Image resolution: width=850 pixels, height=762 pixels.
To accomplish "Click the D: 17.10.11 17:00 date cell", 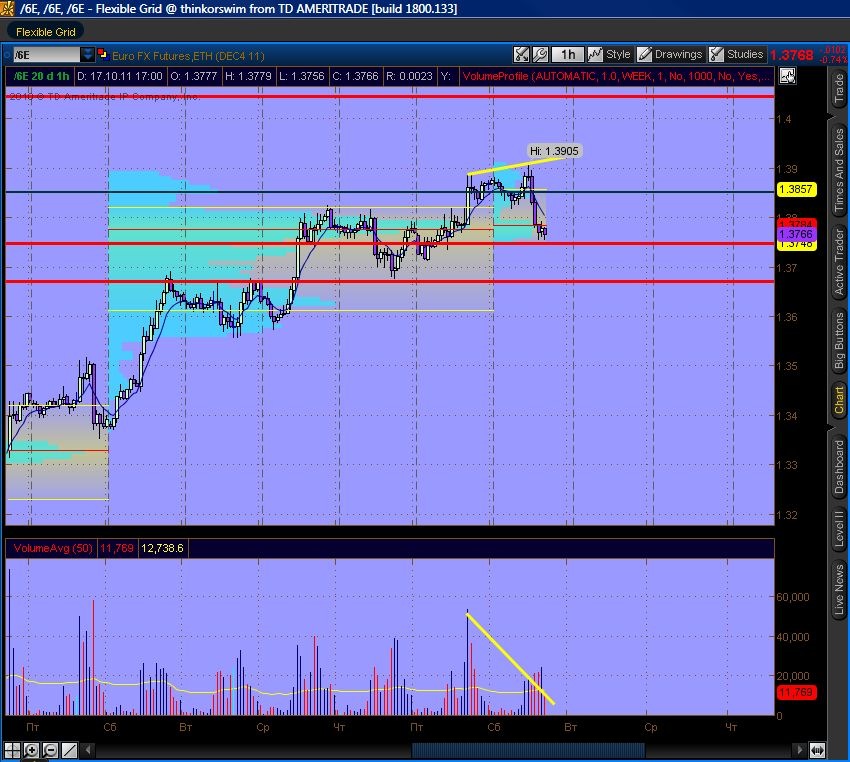I will [x=120, y=76].
